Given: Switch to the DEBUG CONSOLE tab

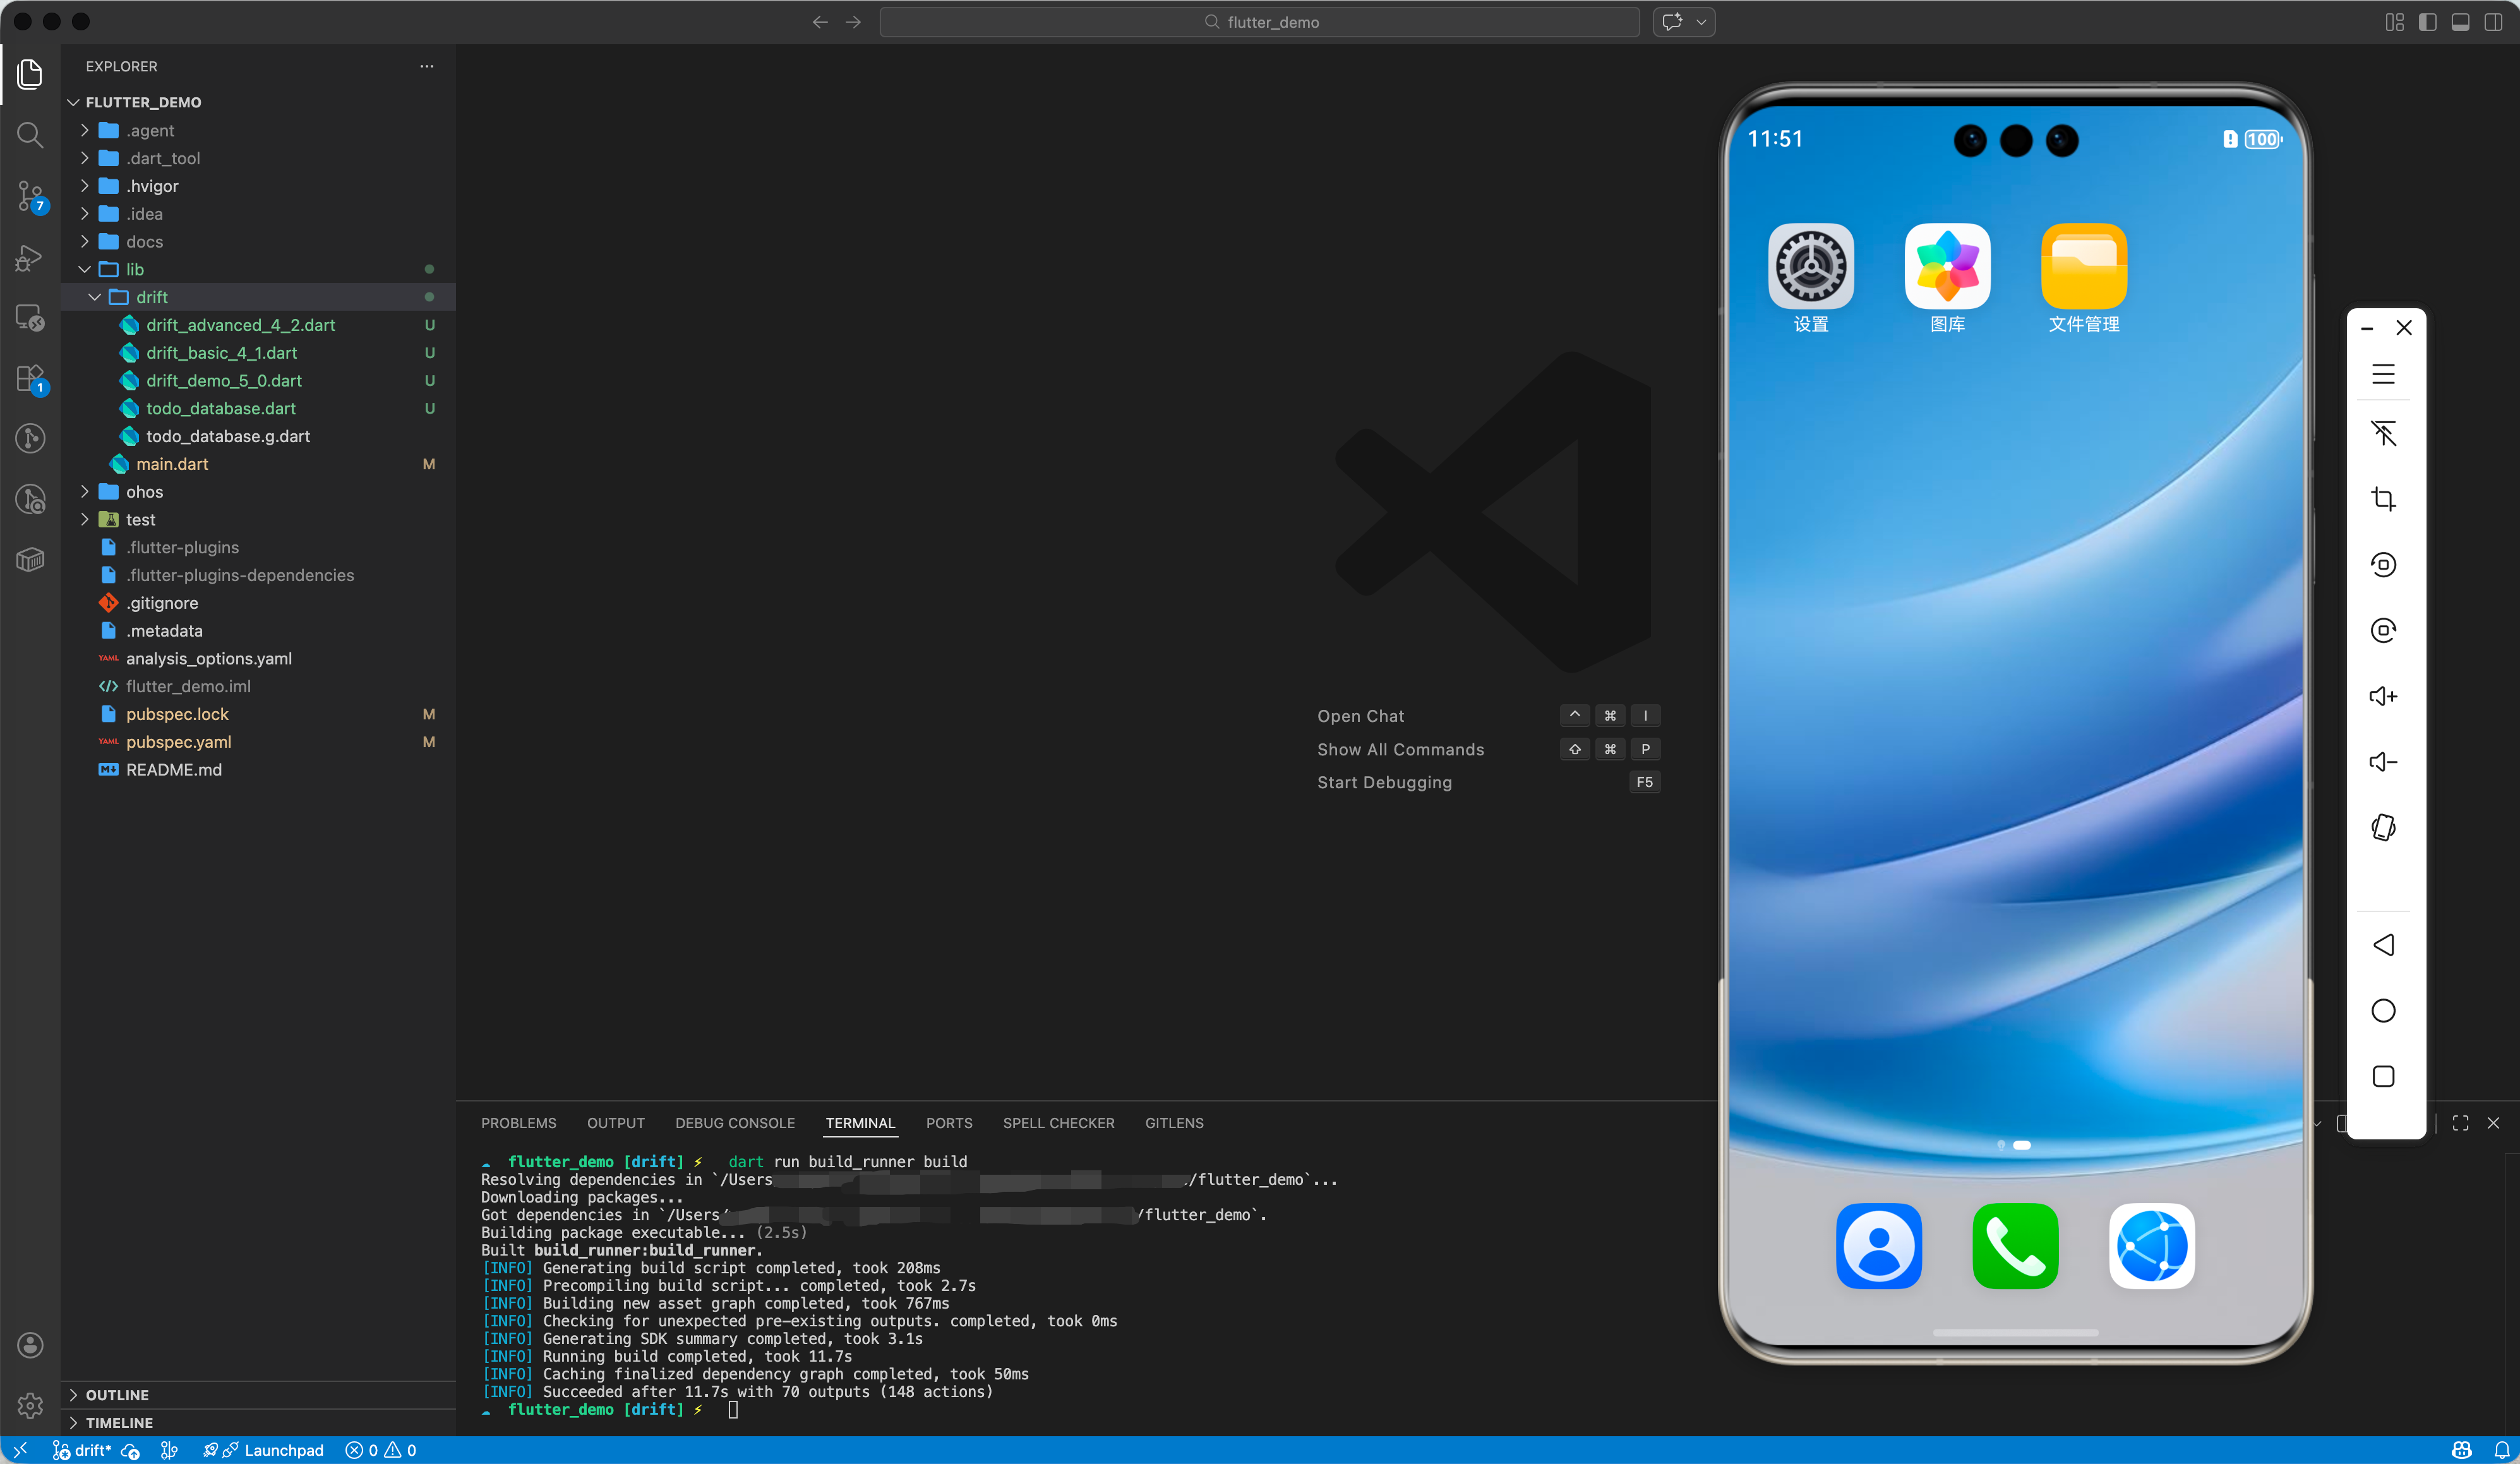Looking at the screenshot, I should point(735,1123).
